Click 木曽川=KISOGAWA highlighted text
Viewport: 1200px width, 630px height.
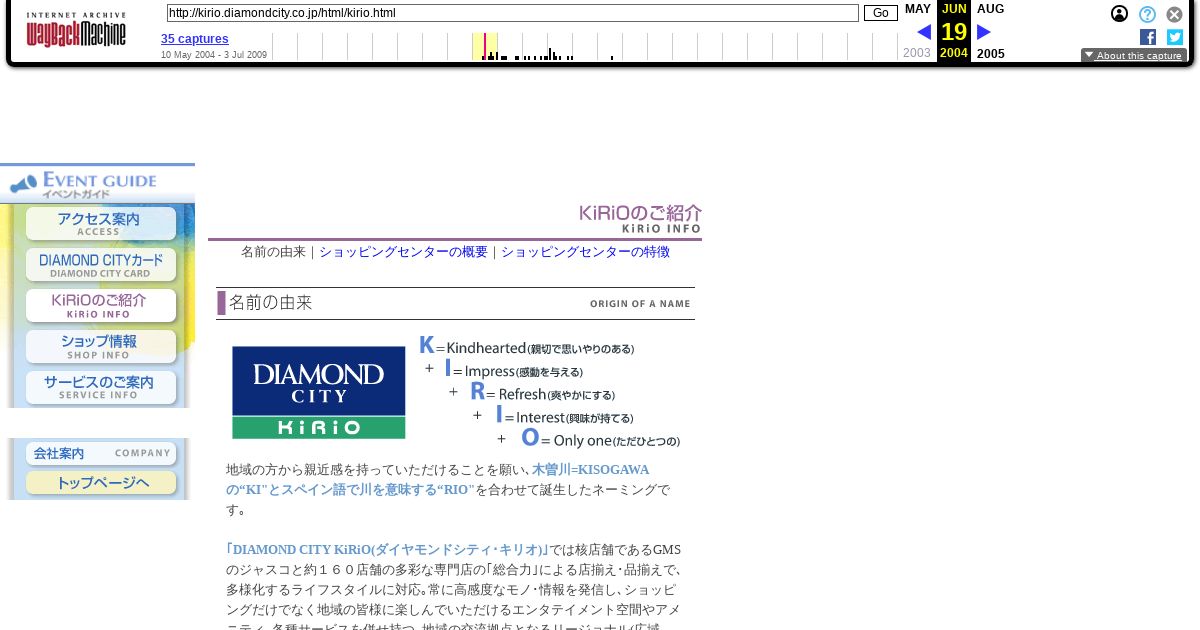click(x=590, y=469)
